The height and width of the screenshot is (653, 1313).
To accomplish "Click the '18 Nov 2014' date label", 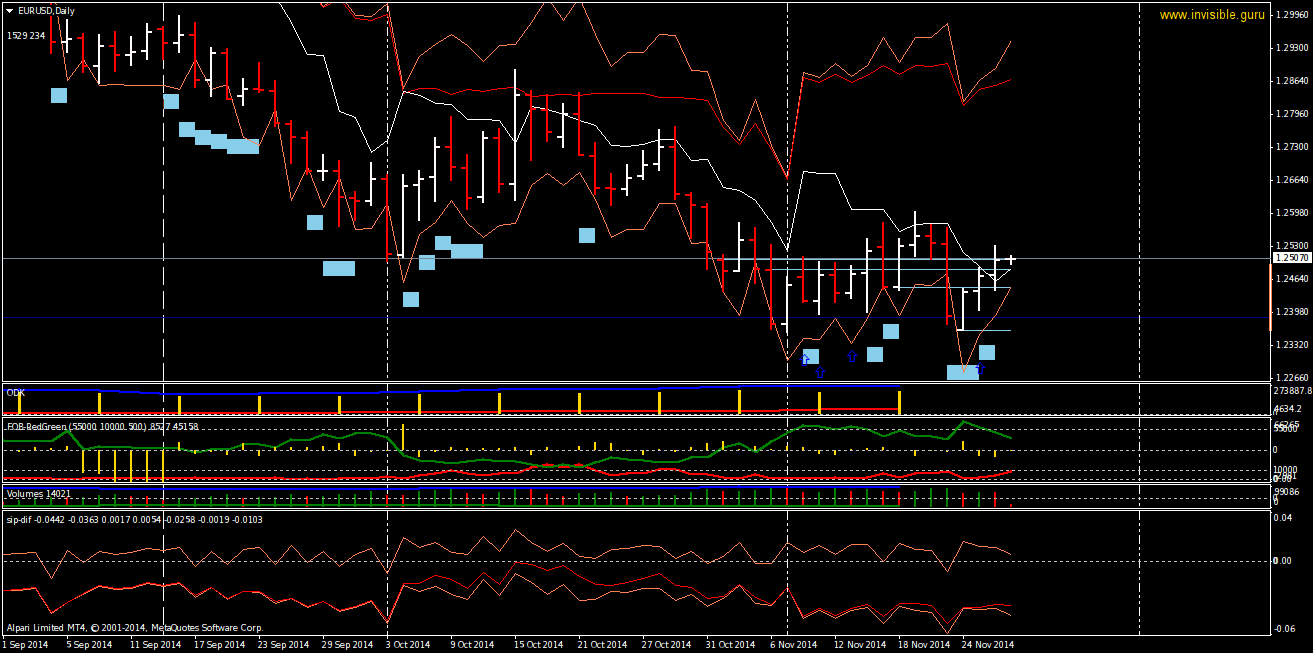I will (924, 645).
